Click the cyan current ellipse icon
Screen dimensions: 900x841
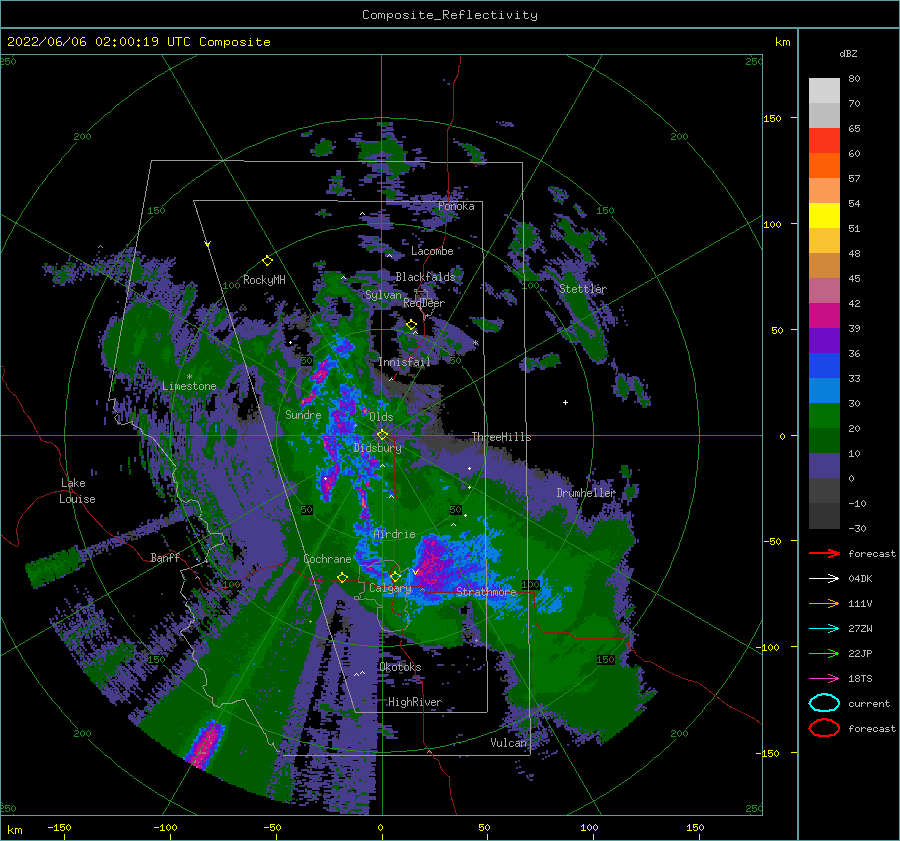(x=824, y=703)
